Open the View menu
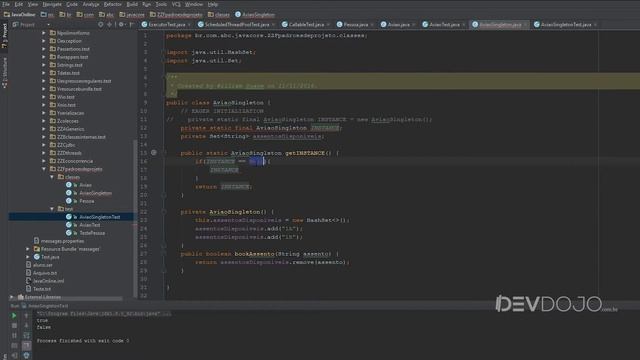This screenshot has width=640, height=360. pyautogui.click(x=33, y=4)
